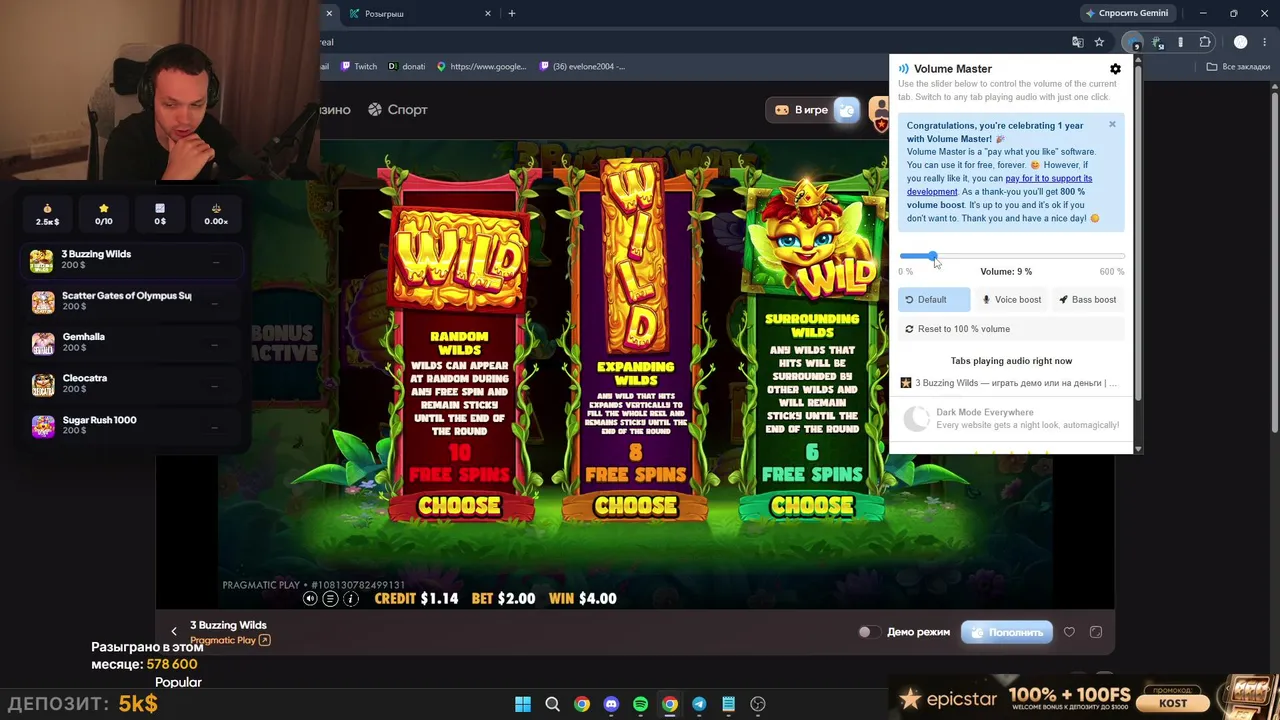Open the Notepad app on the taskbar
1280x720 pixels.
[x=728, y=704]
